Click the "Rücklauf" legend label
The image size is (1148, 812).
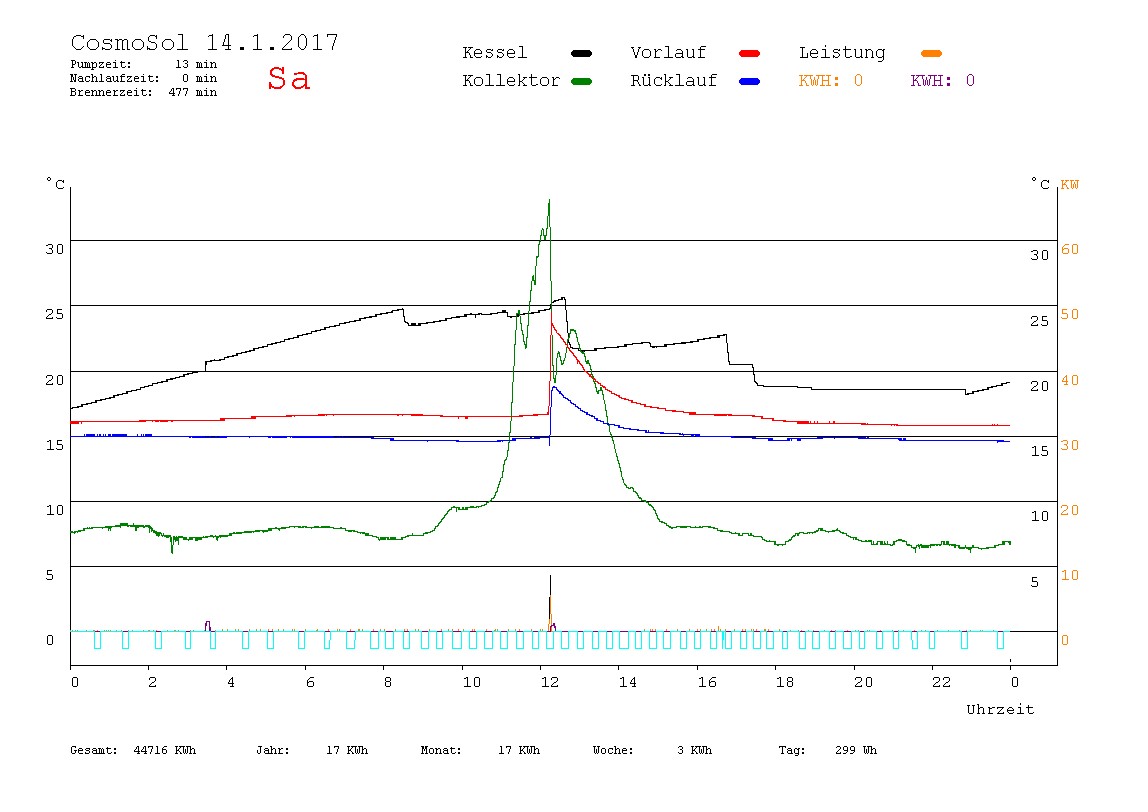(674, 81)
